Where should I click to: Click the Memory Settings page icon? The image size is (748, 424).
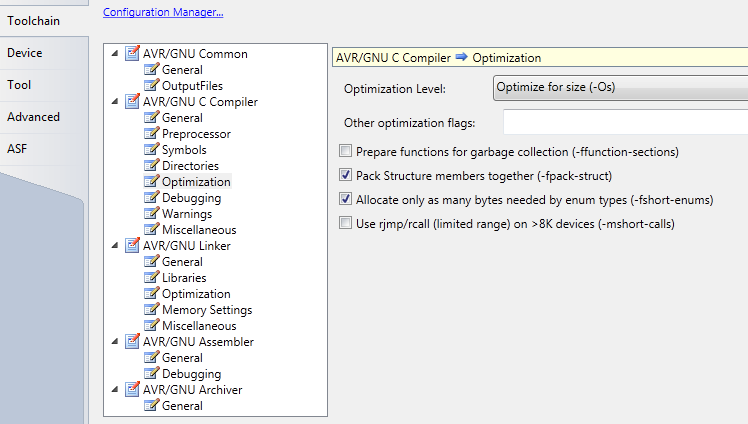pos(151,309)
